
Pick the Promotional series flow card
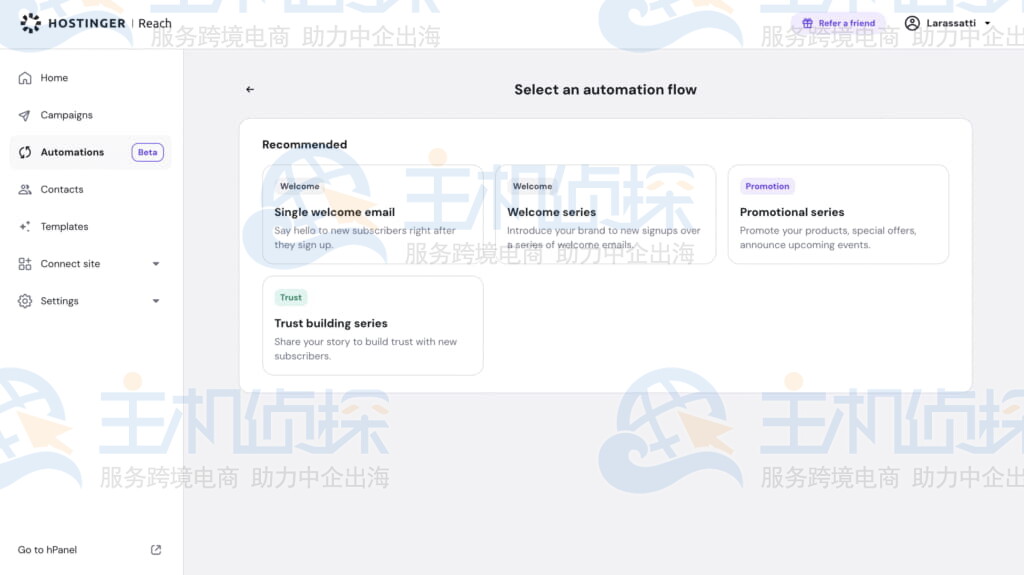coord(838,214)
